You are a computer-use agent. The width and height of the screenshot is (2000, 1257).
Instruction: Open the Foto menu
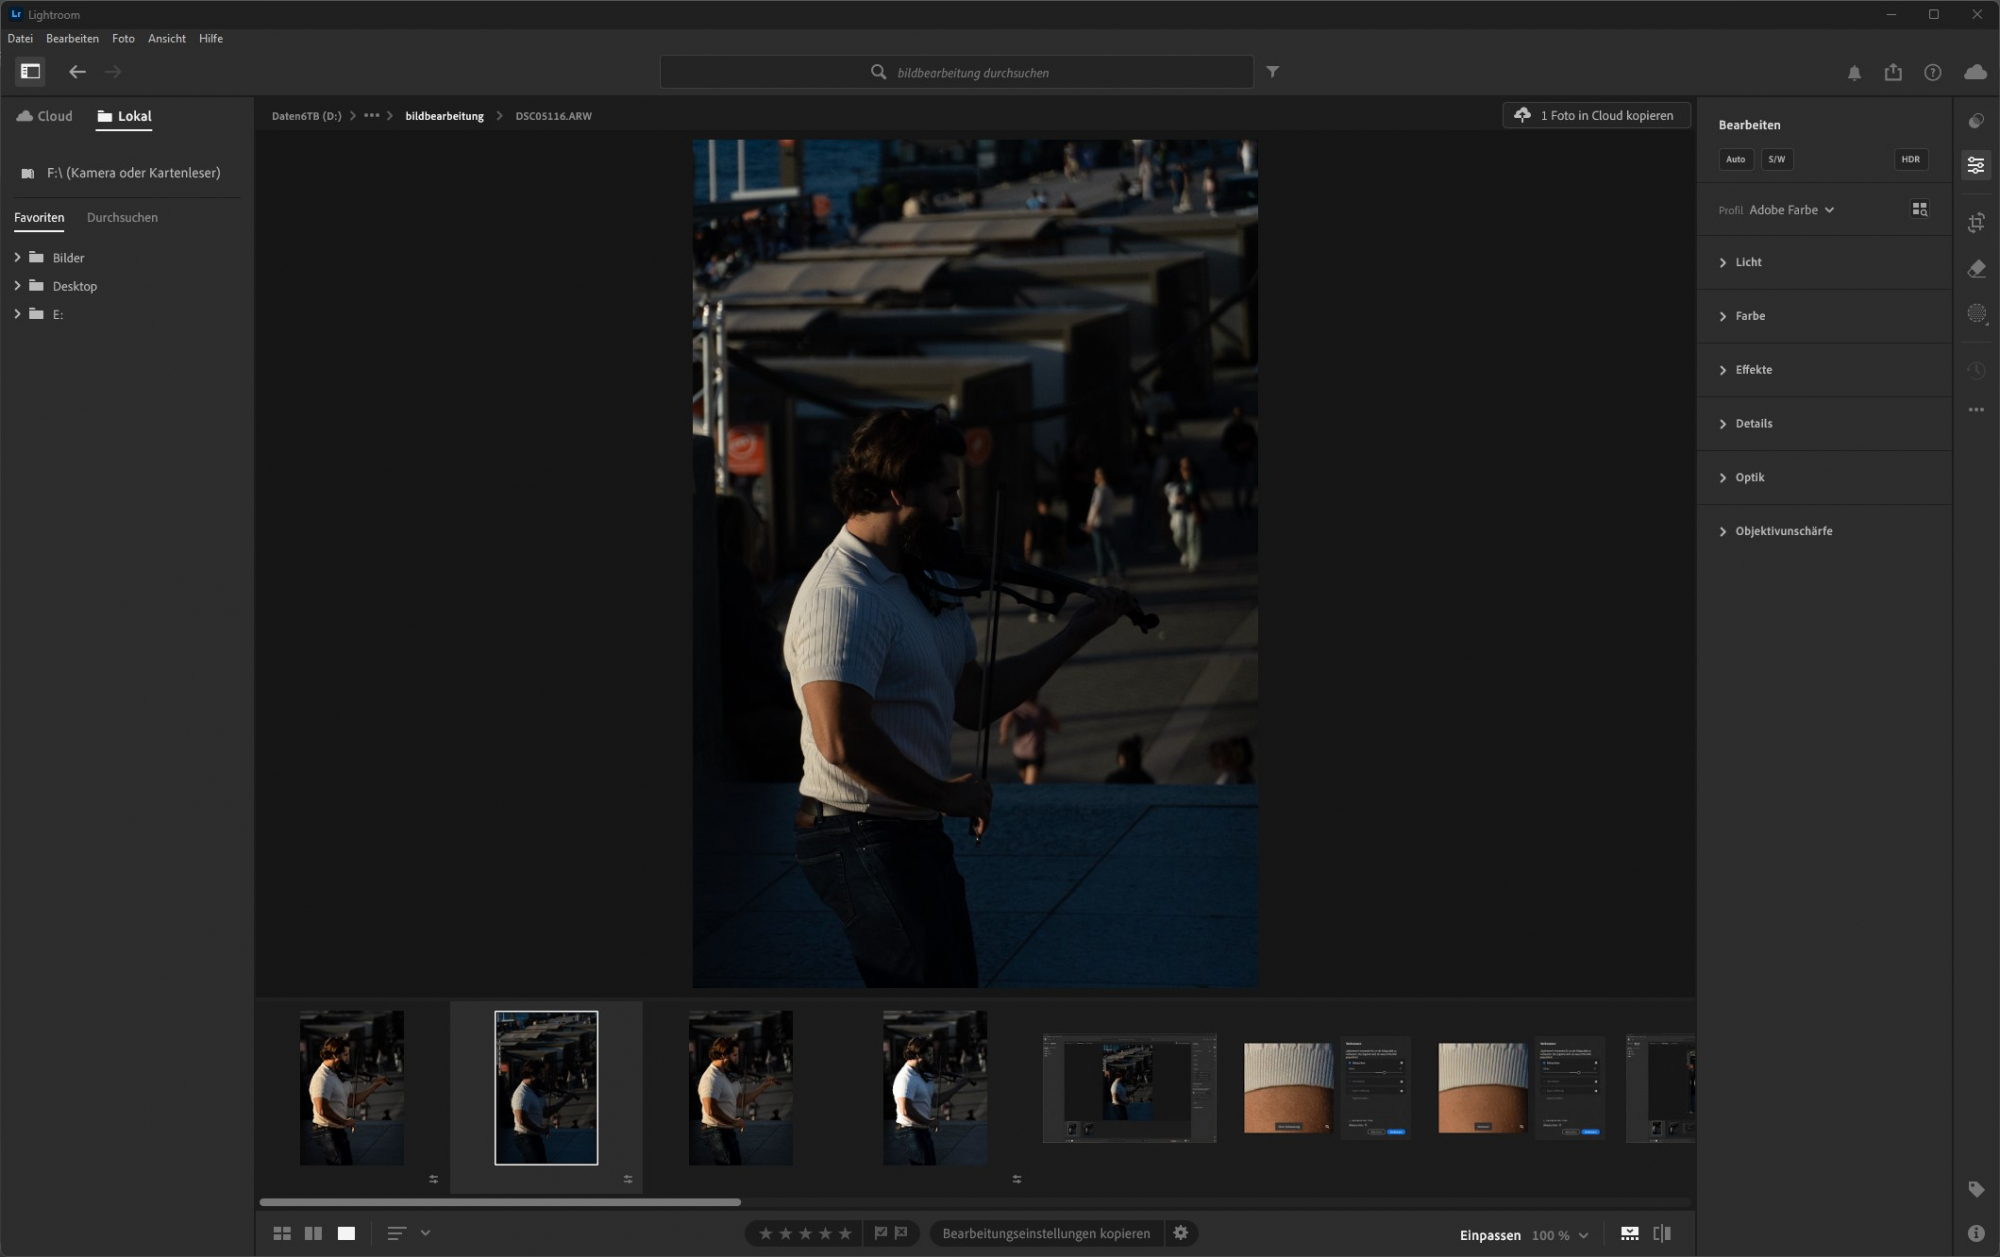[123, 38]
